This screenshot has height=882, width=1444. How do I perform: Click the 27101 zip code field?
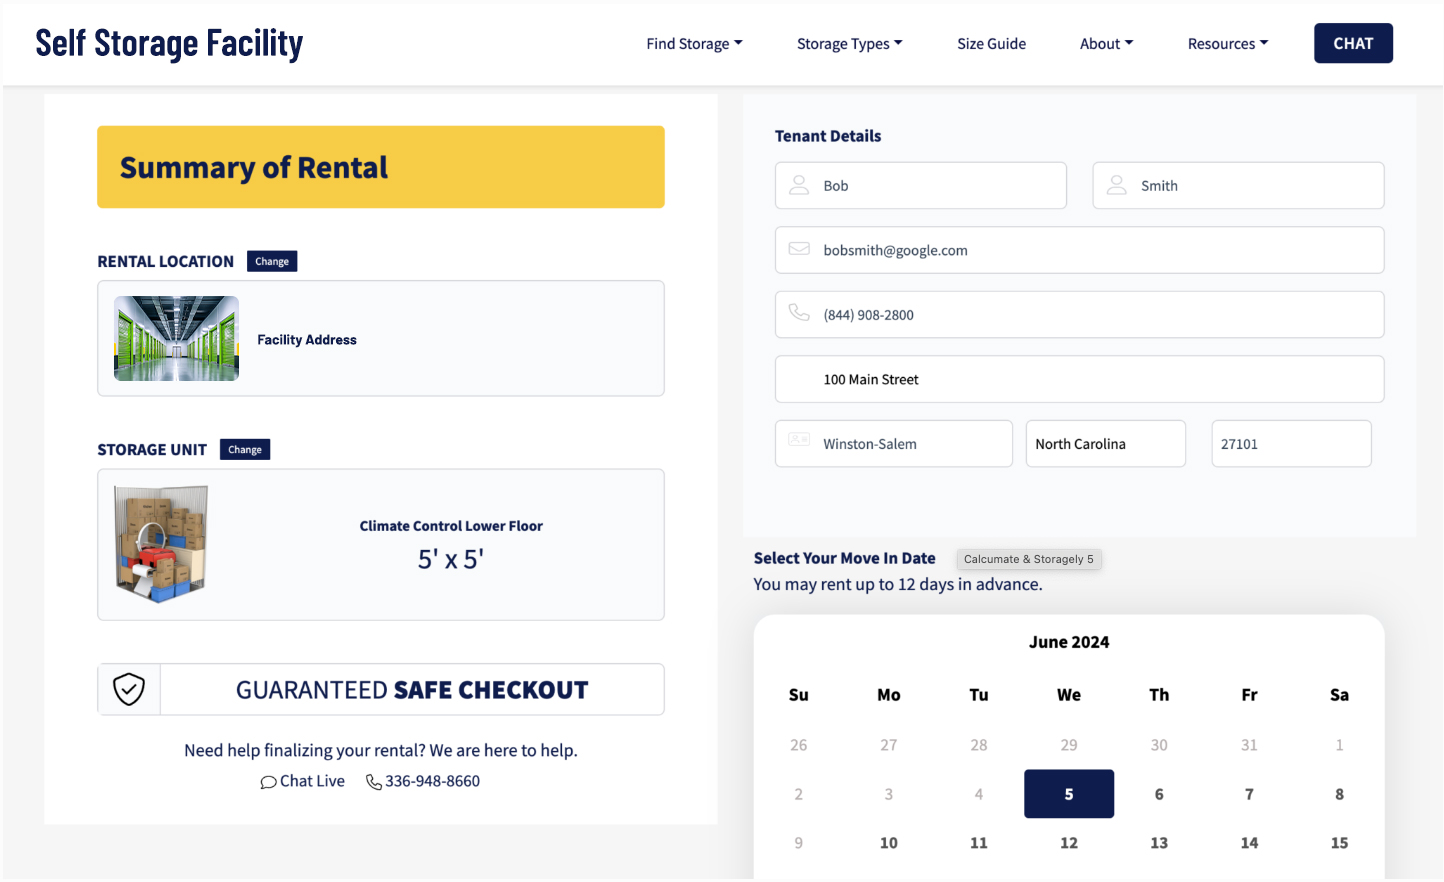[1291, 444]
